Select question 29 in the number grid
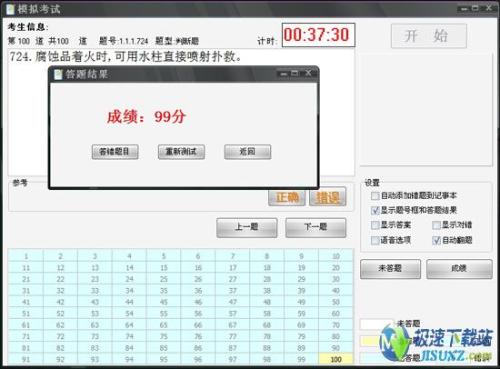Screen dimensions: 500x369 pyautogui.click(x=301, y=279)
